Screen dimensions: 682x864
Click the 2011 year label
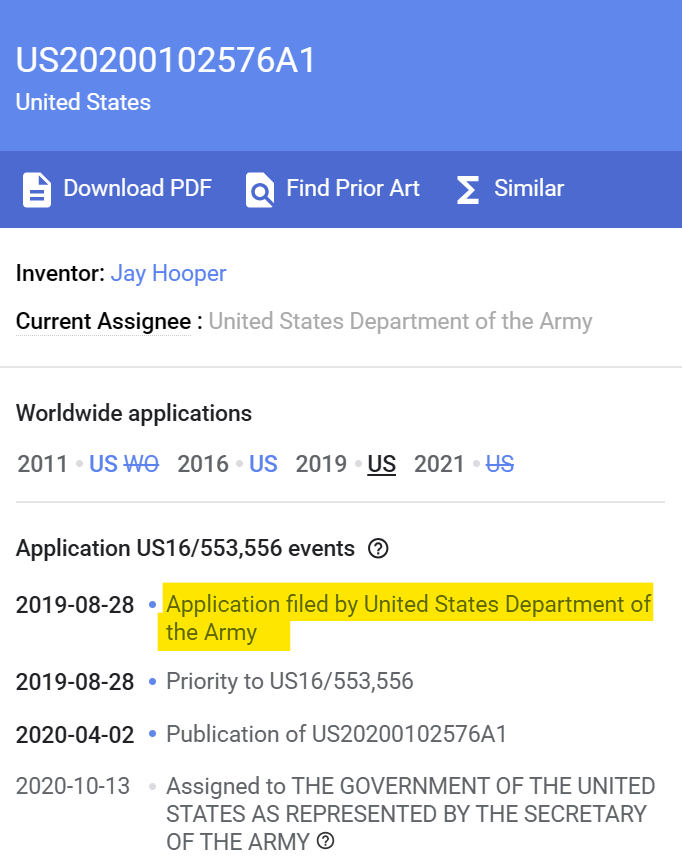pyautogui.click(x=42, y=464)
